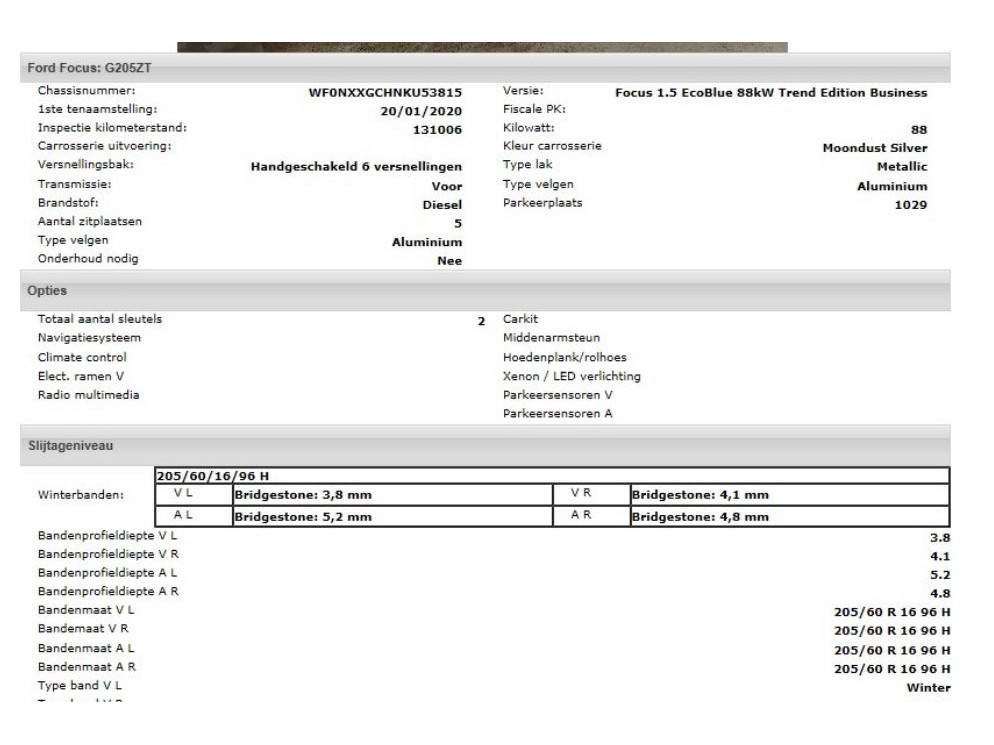
Task: Select the body colour 'Moondust Silver'
Action: tap(875, 148)
